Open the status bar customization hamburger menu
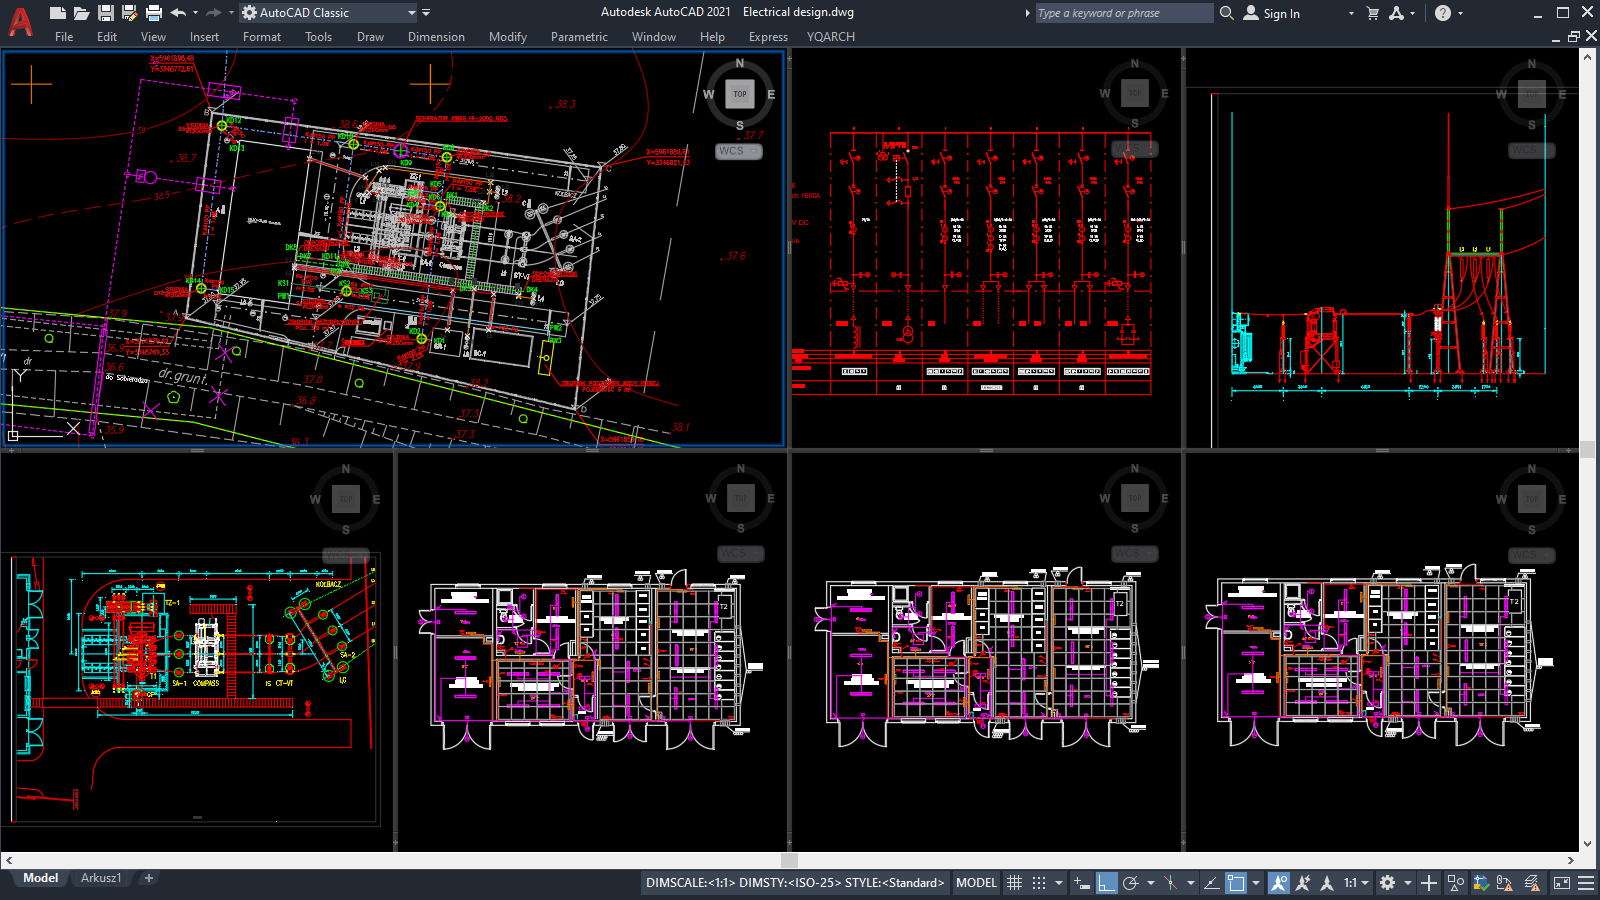1600x900 pixels. click(x=1585, y=883)
